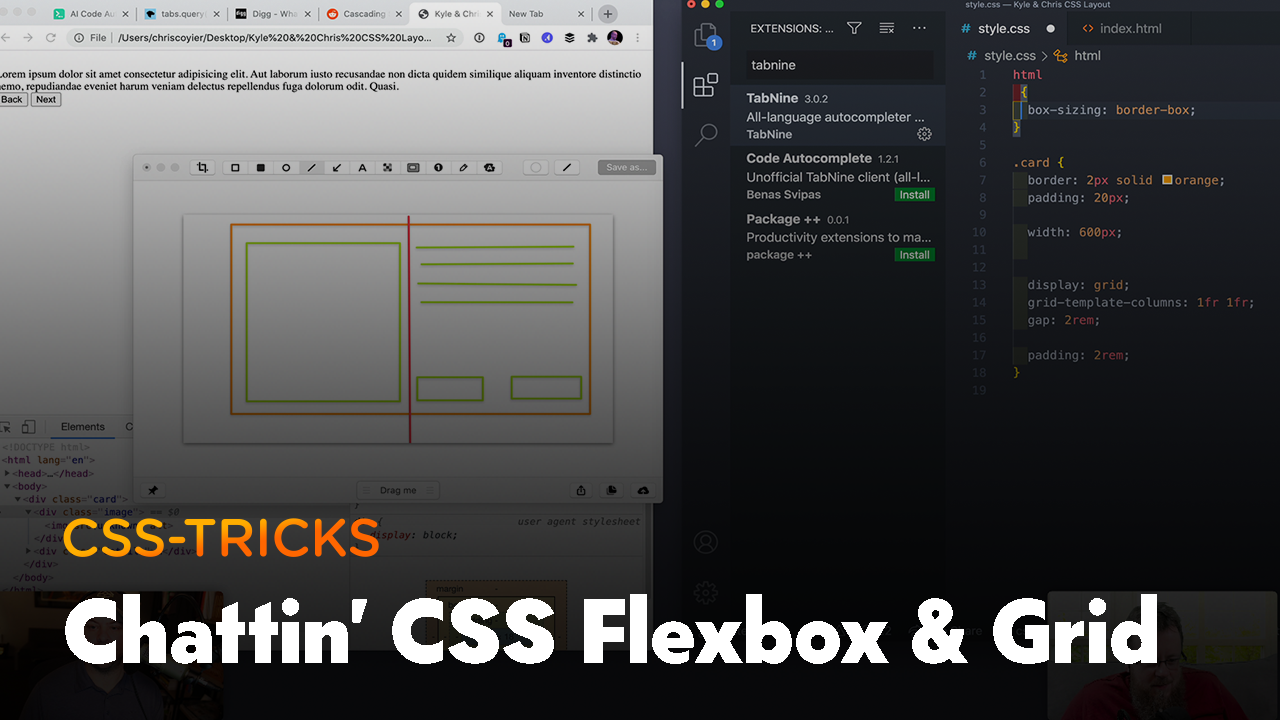Viewport: 1280px width, 720px height.
Task: Toggle the filled rectangle tool
Action: pos(261,168)
